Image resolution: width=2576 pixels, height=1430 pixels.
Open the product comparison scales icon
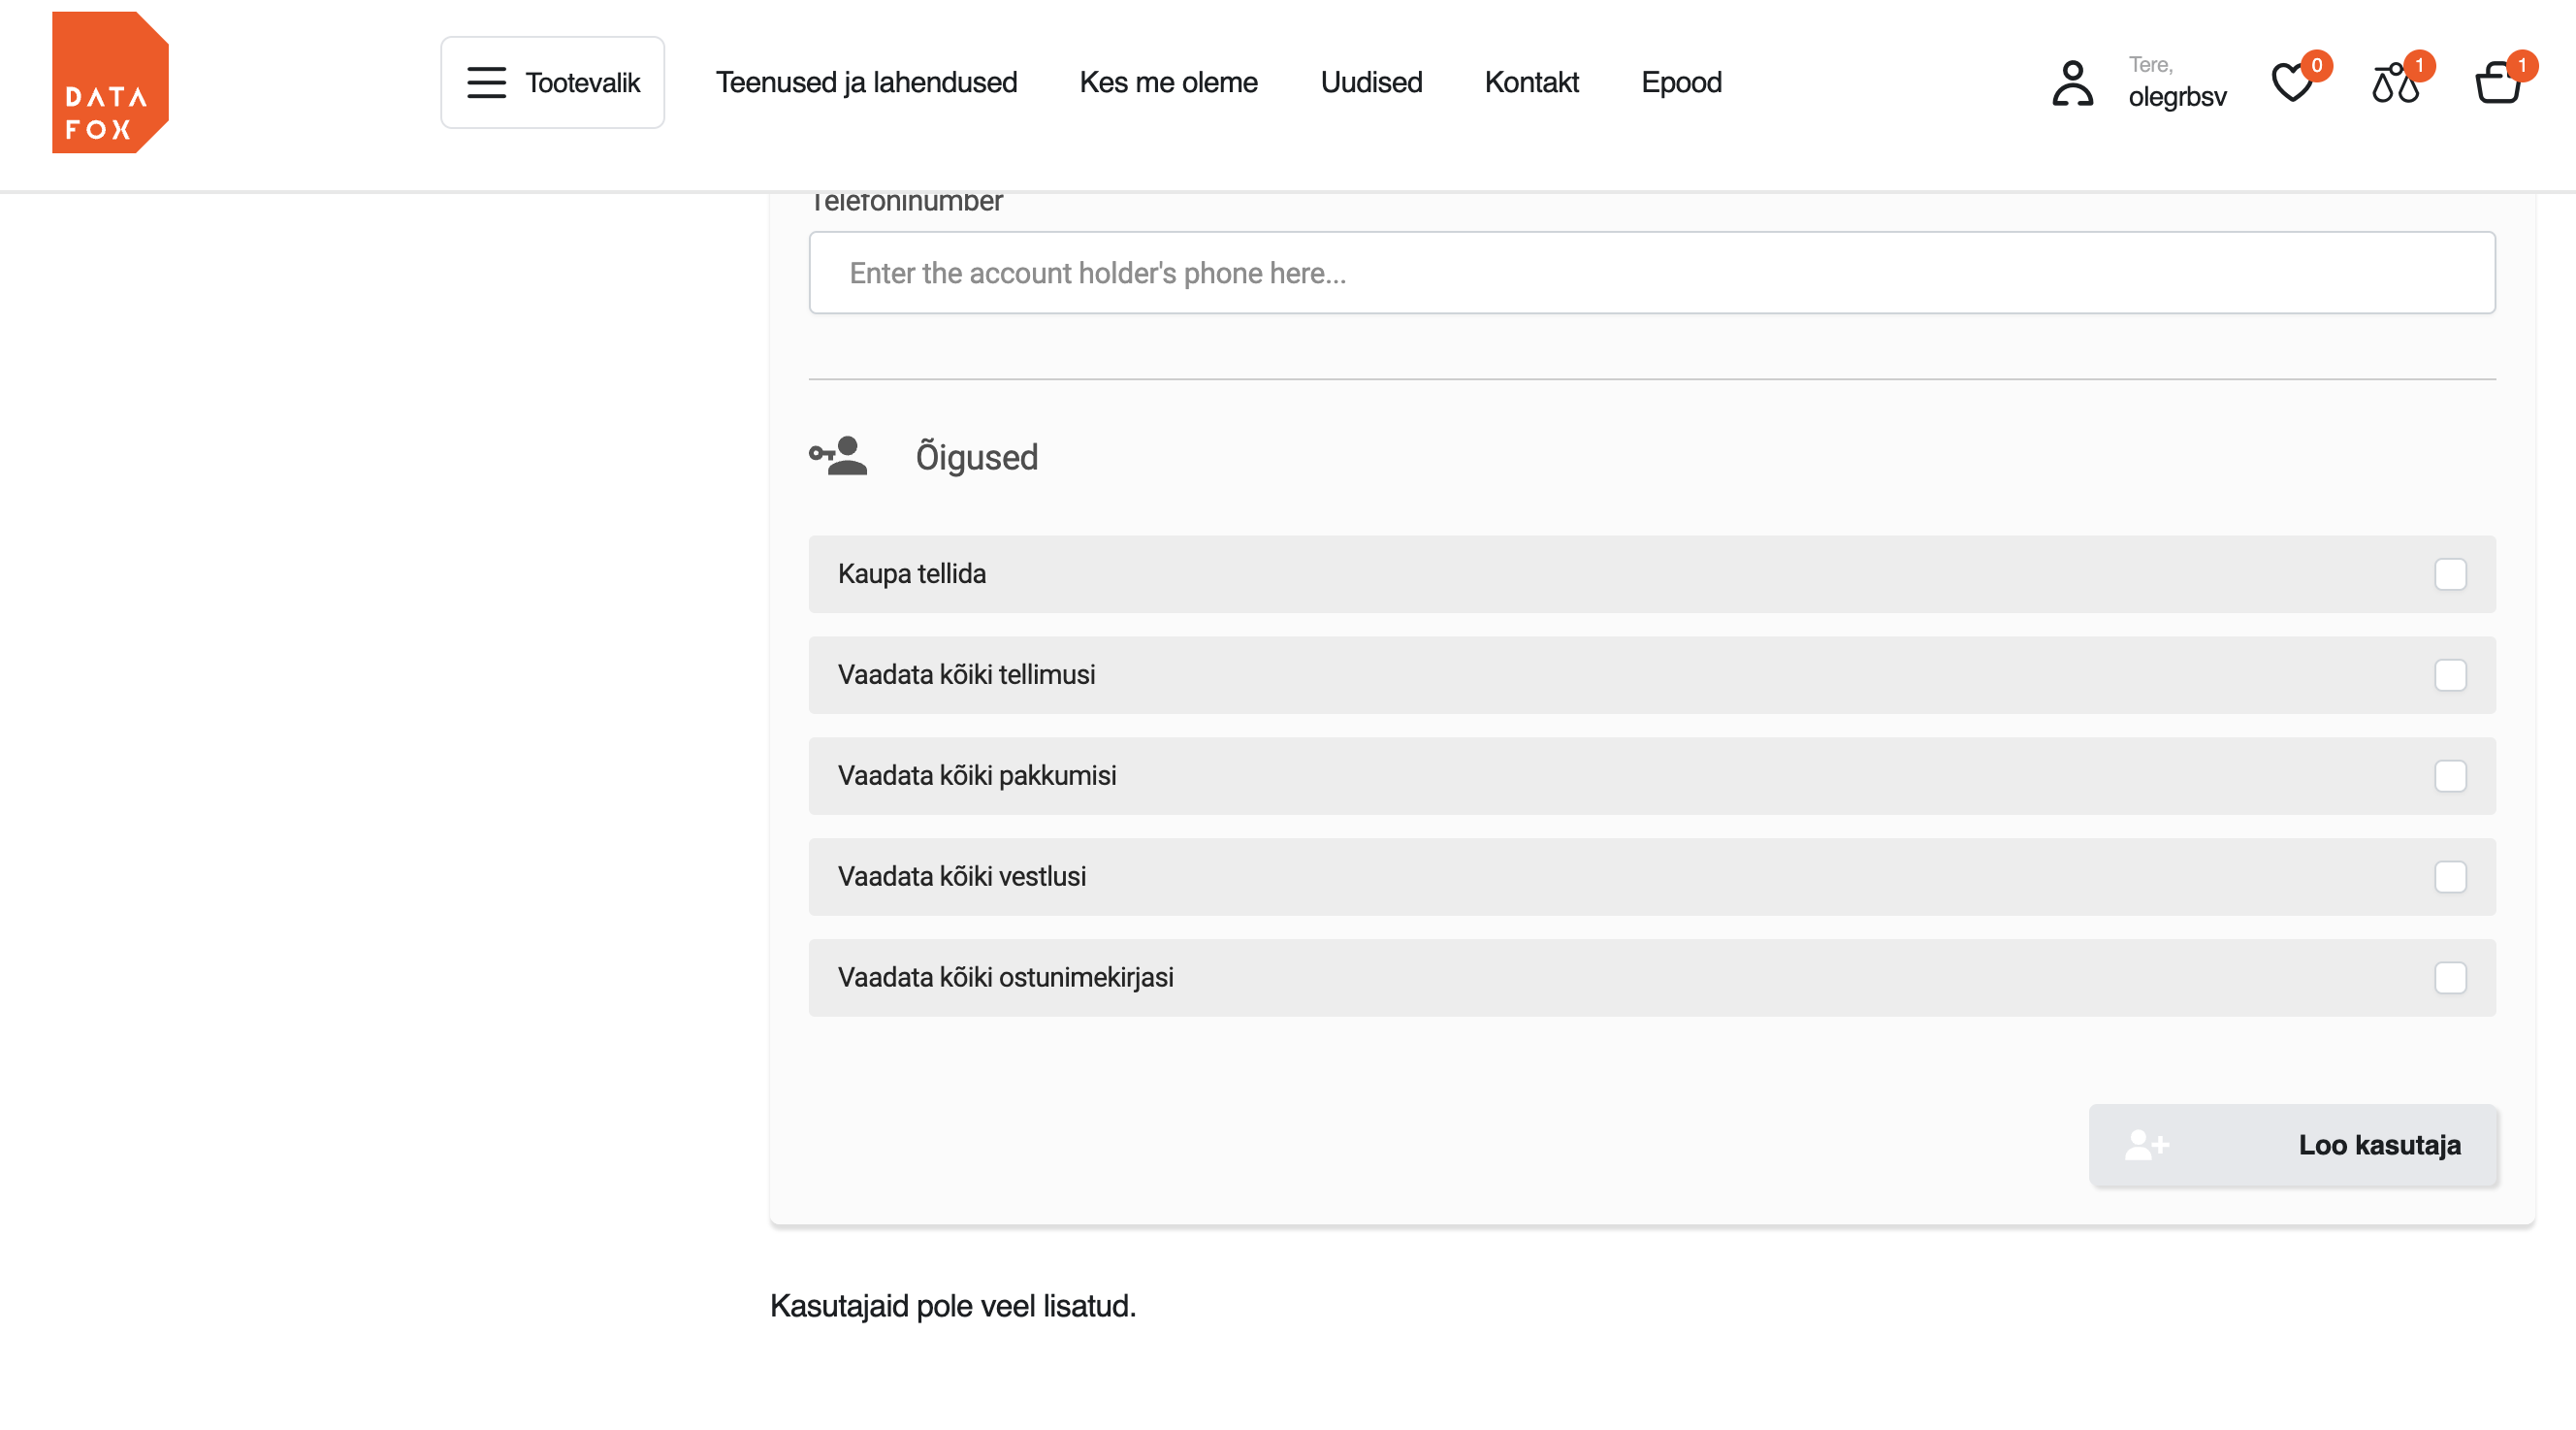tap(2395, 82)
